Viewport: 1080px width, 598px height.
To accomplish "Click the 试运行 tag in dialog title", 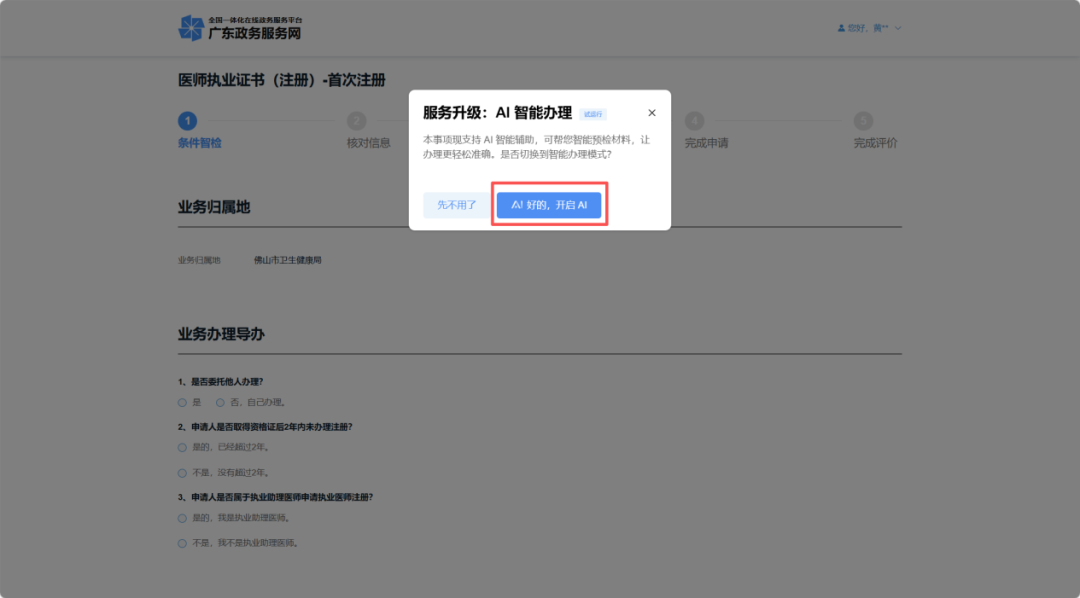I will (x=593, y=114).
